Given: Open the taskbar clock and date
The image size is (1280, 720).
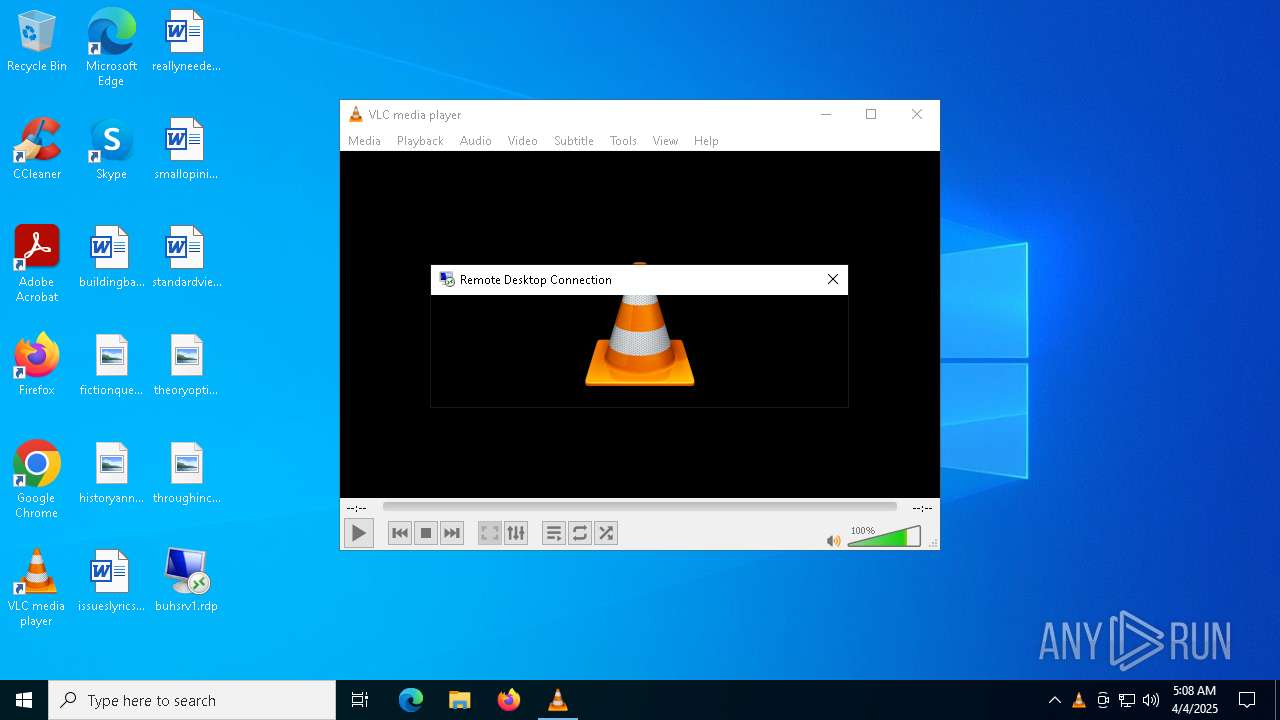Looking at the screenshot, I should click(1194, 700).
